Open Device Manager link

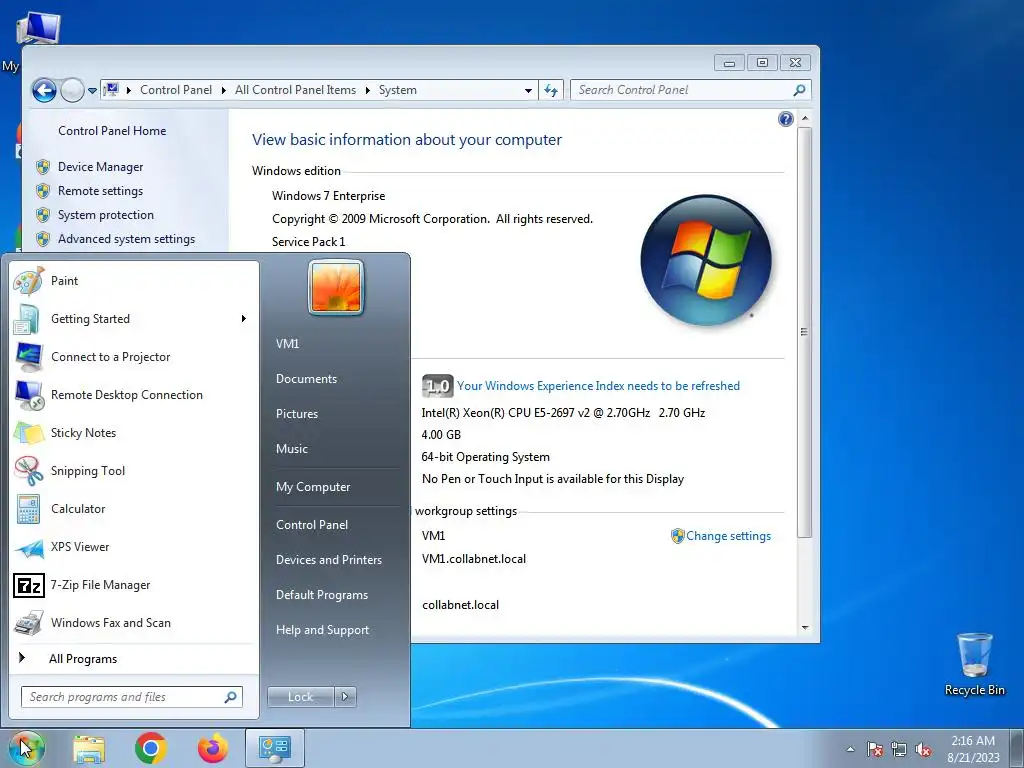pos(100,167)
